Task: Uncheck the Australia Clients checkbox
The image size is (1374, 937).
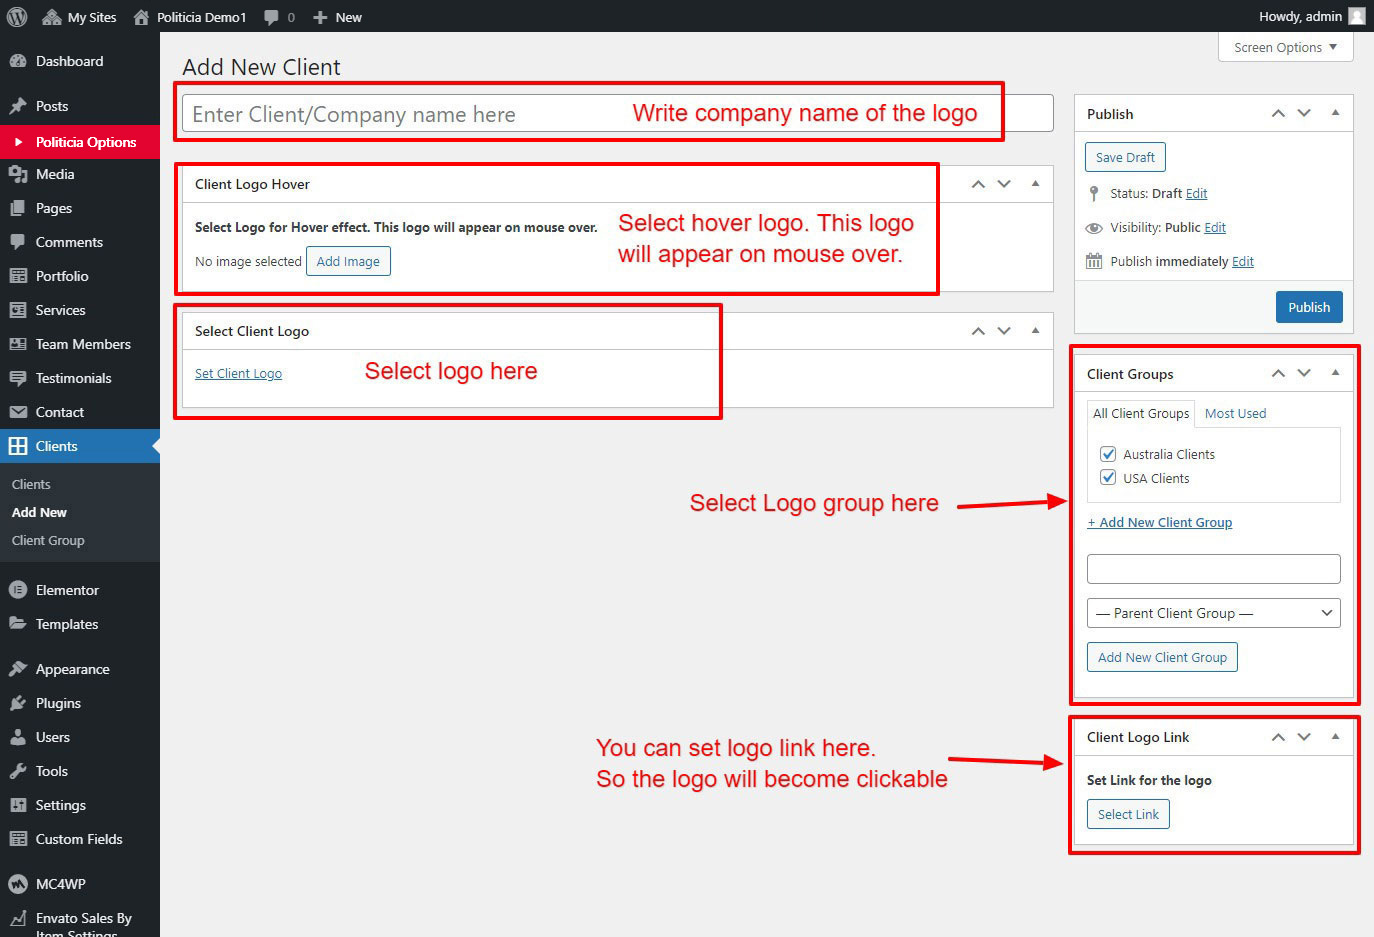Action: point(1108,454)
